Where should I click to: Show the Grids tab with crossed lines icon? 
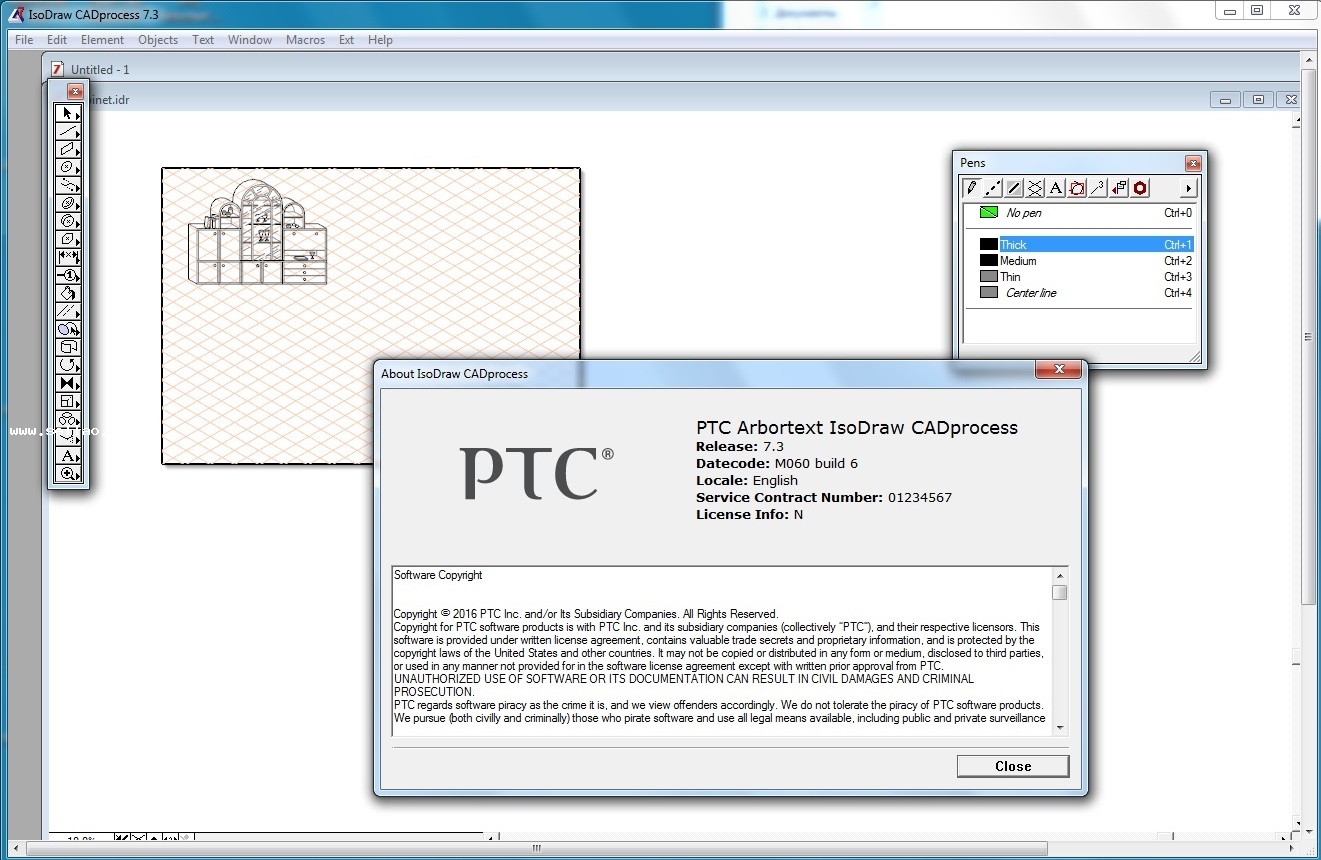(x=1035, y=188)
